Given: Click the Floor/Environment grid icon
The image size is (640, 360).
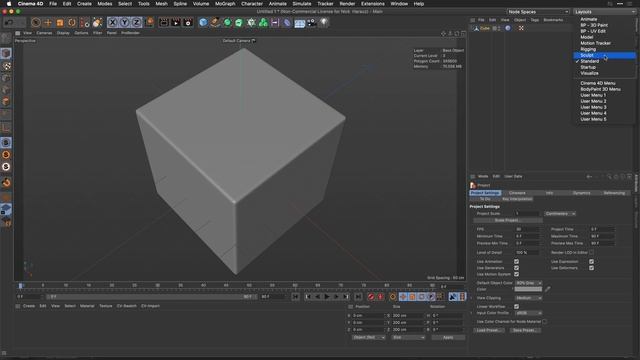Looking at the screenshot, I should (300, 23).
